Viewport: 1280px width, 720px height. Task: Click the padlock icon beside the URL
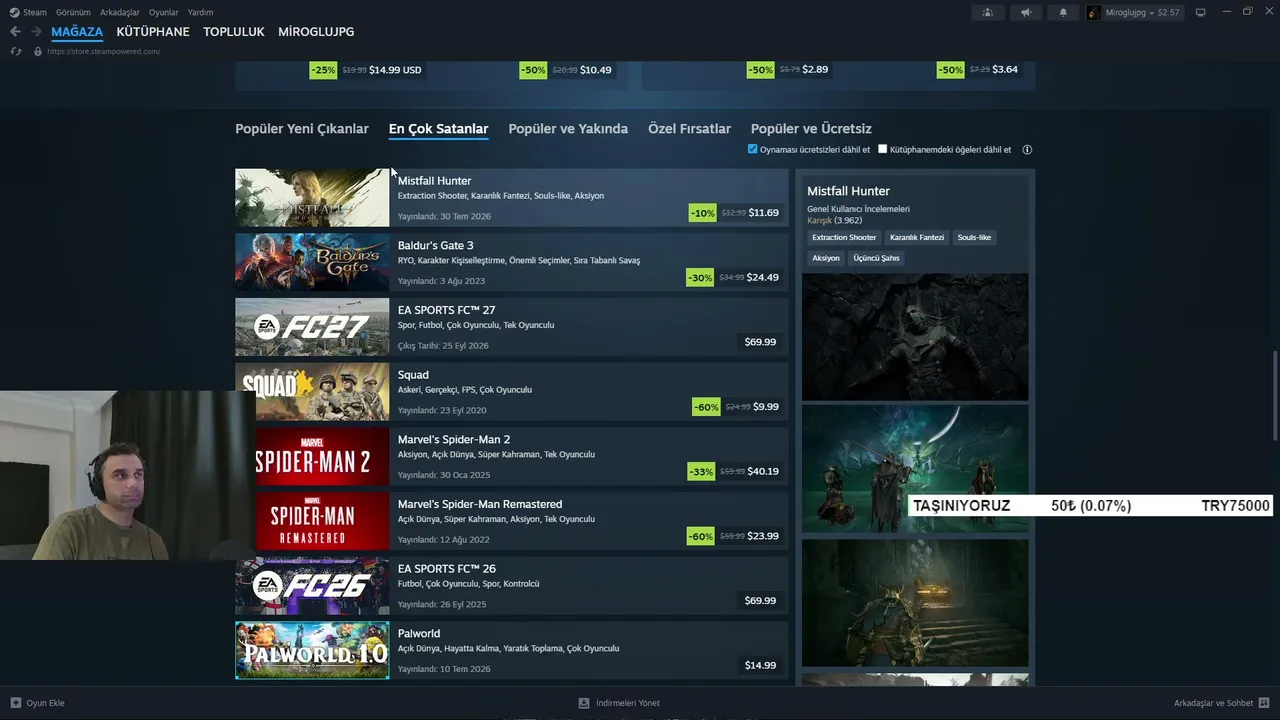pyautogui.click(x=38, y=51)
